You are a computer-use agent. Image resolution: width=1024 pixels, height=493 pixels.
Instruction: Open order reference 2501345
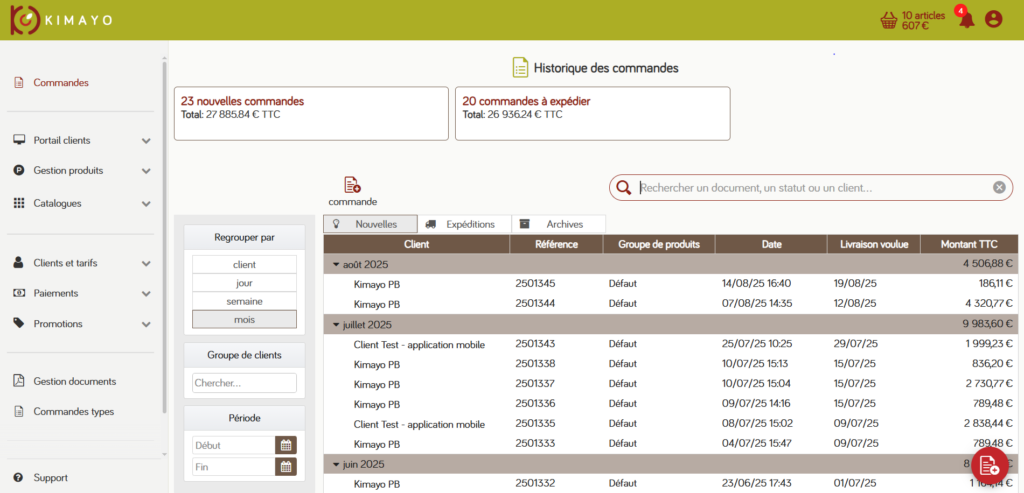536,283
